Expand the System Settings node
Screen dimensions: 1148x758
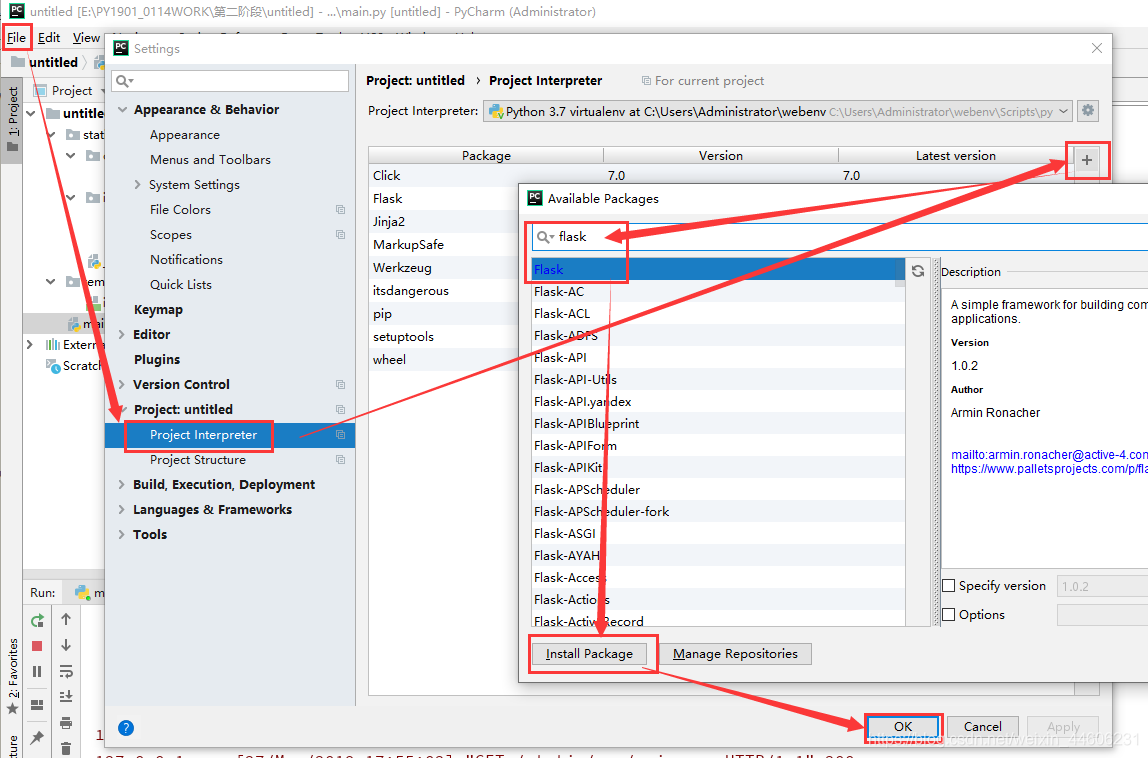coord(138,185)
